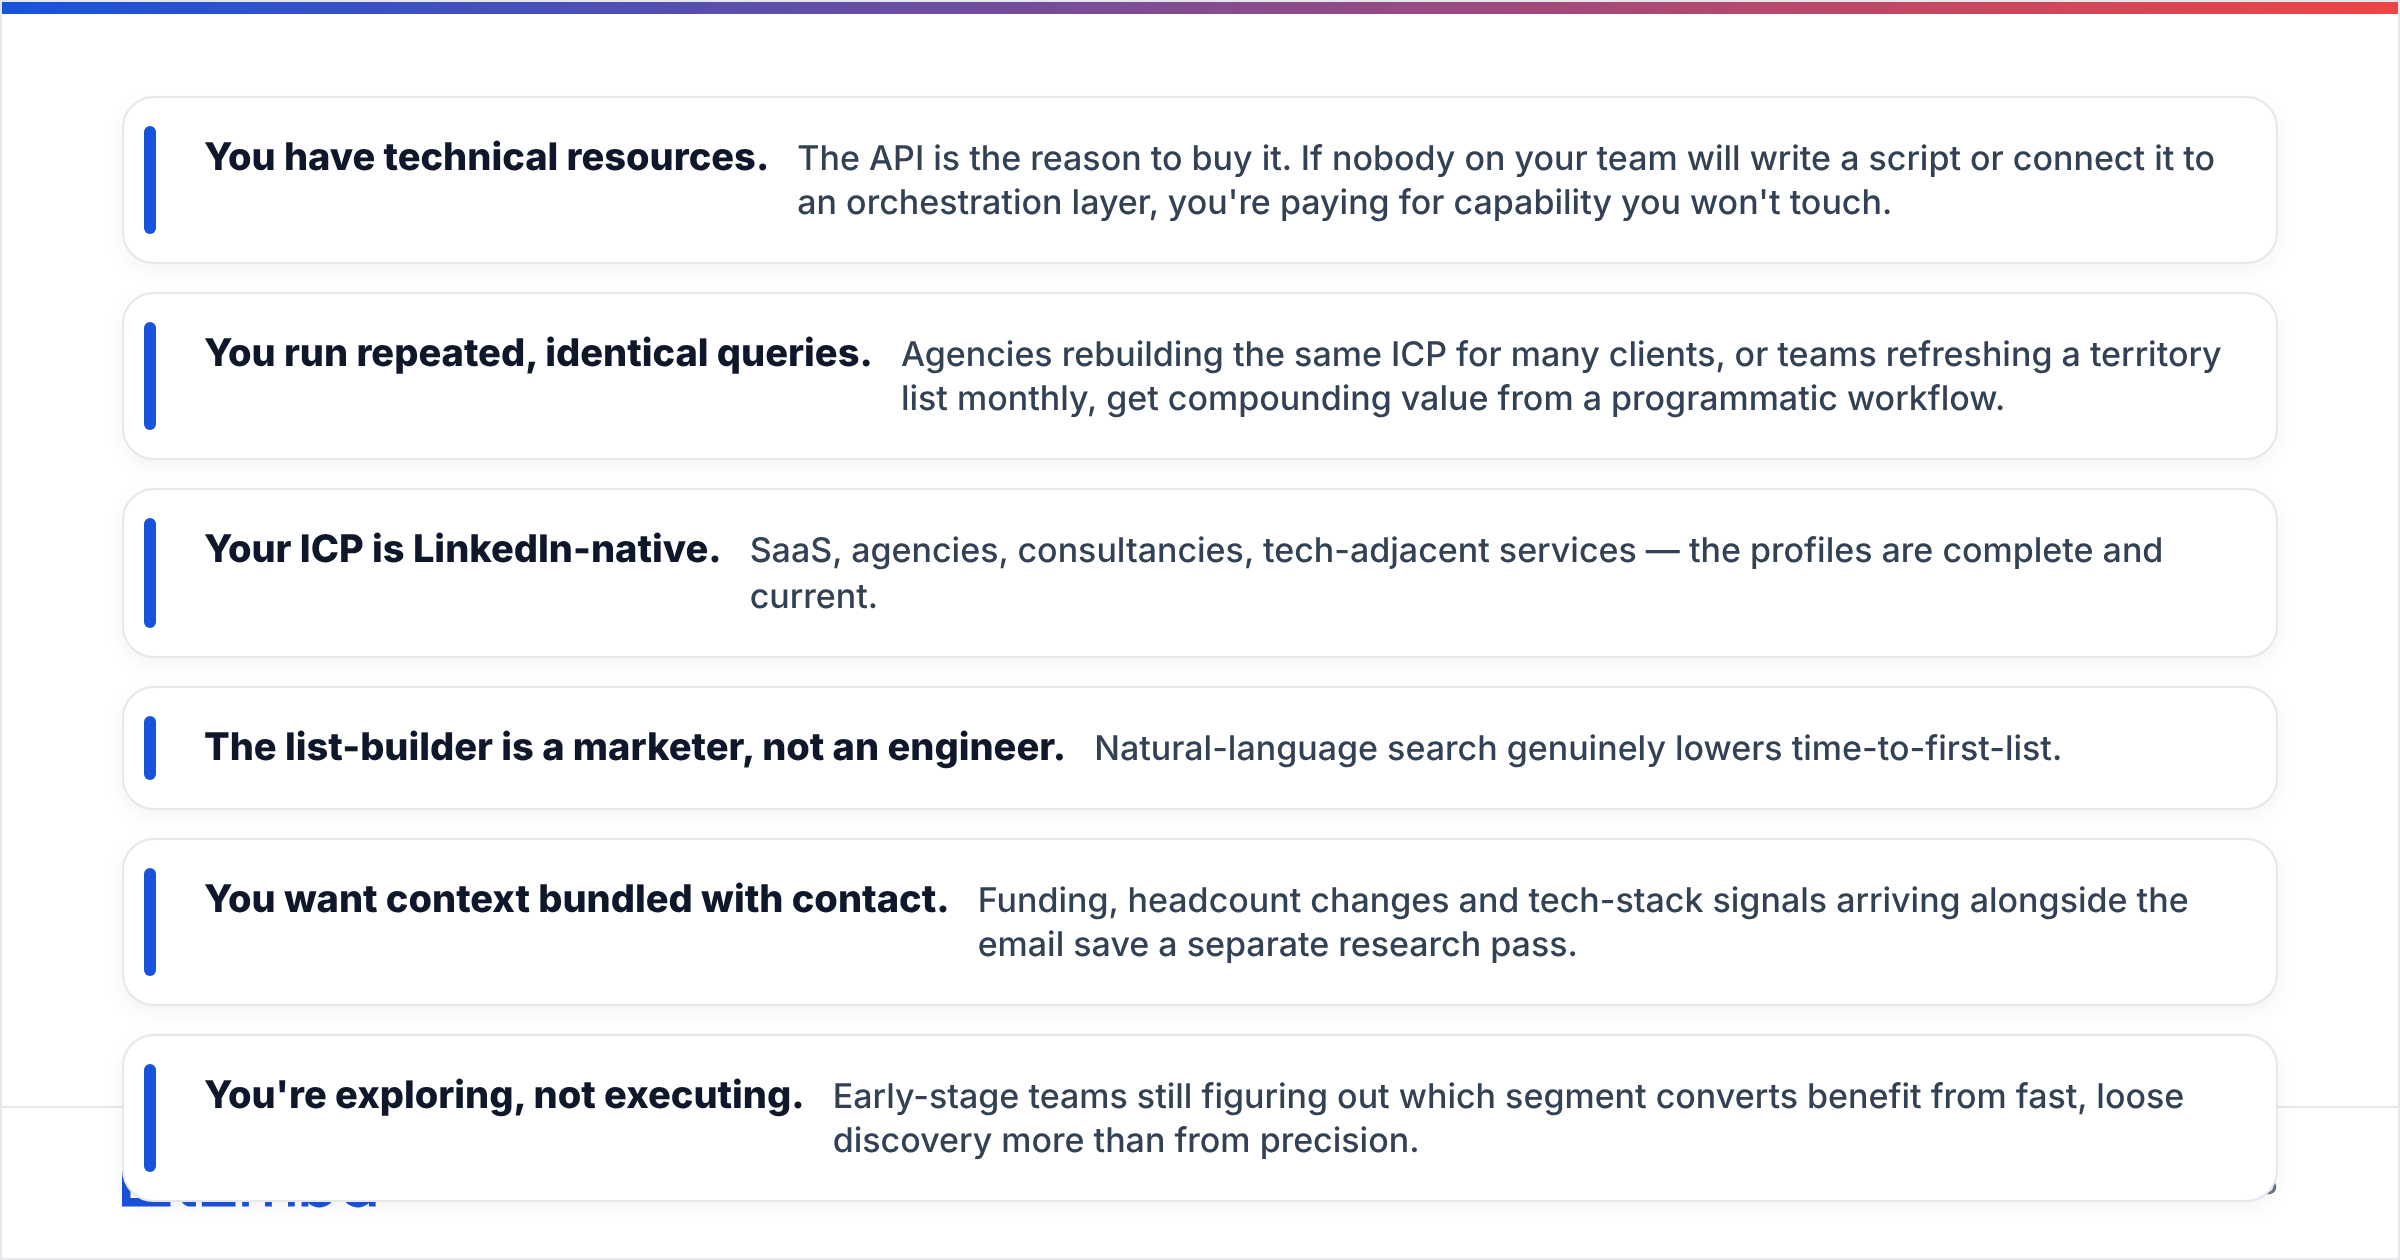Select the natural-language search sentence
2400x1260 pixels.
tap(1578, 748)
